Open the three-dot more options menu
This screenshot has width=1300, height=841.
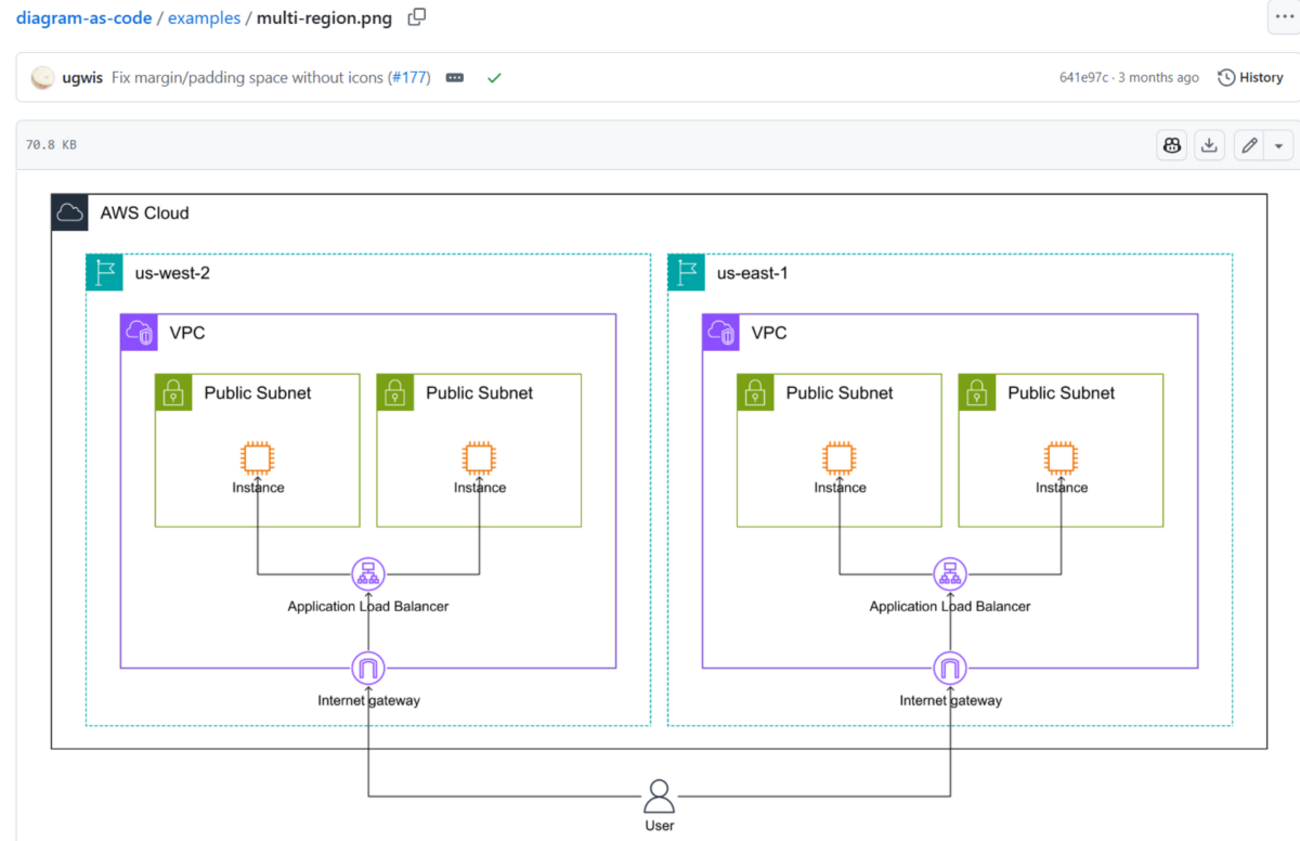coord(1284,17)
